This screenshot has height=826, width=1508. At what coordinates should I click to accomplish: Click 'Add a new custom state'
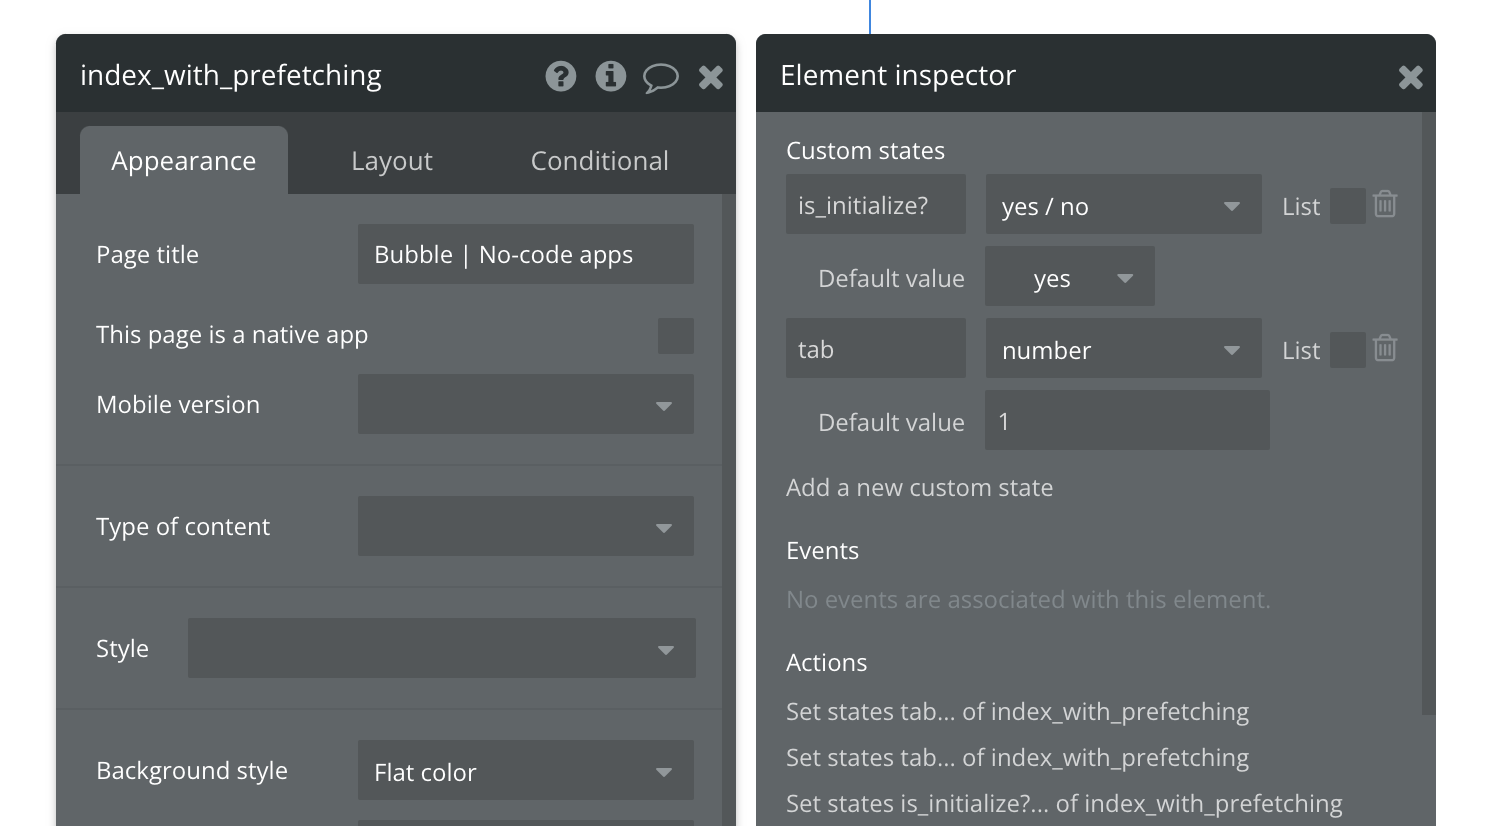click(919, 488)
